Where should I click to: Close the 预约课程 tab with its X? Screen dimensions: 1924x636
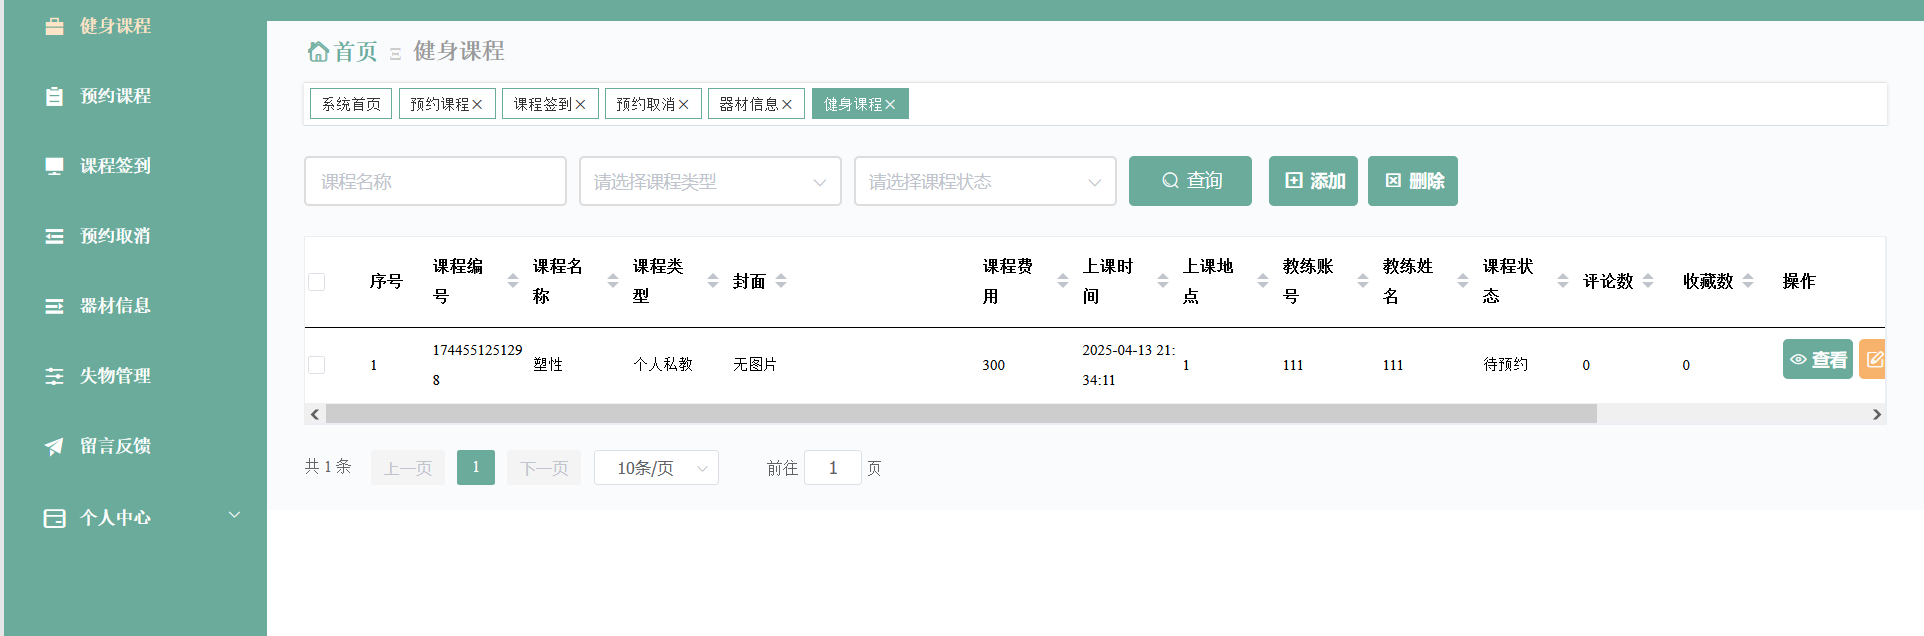click(x=477, y=104)
